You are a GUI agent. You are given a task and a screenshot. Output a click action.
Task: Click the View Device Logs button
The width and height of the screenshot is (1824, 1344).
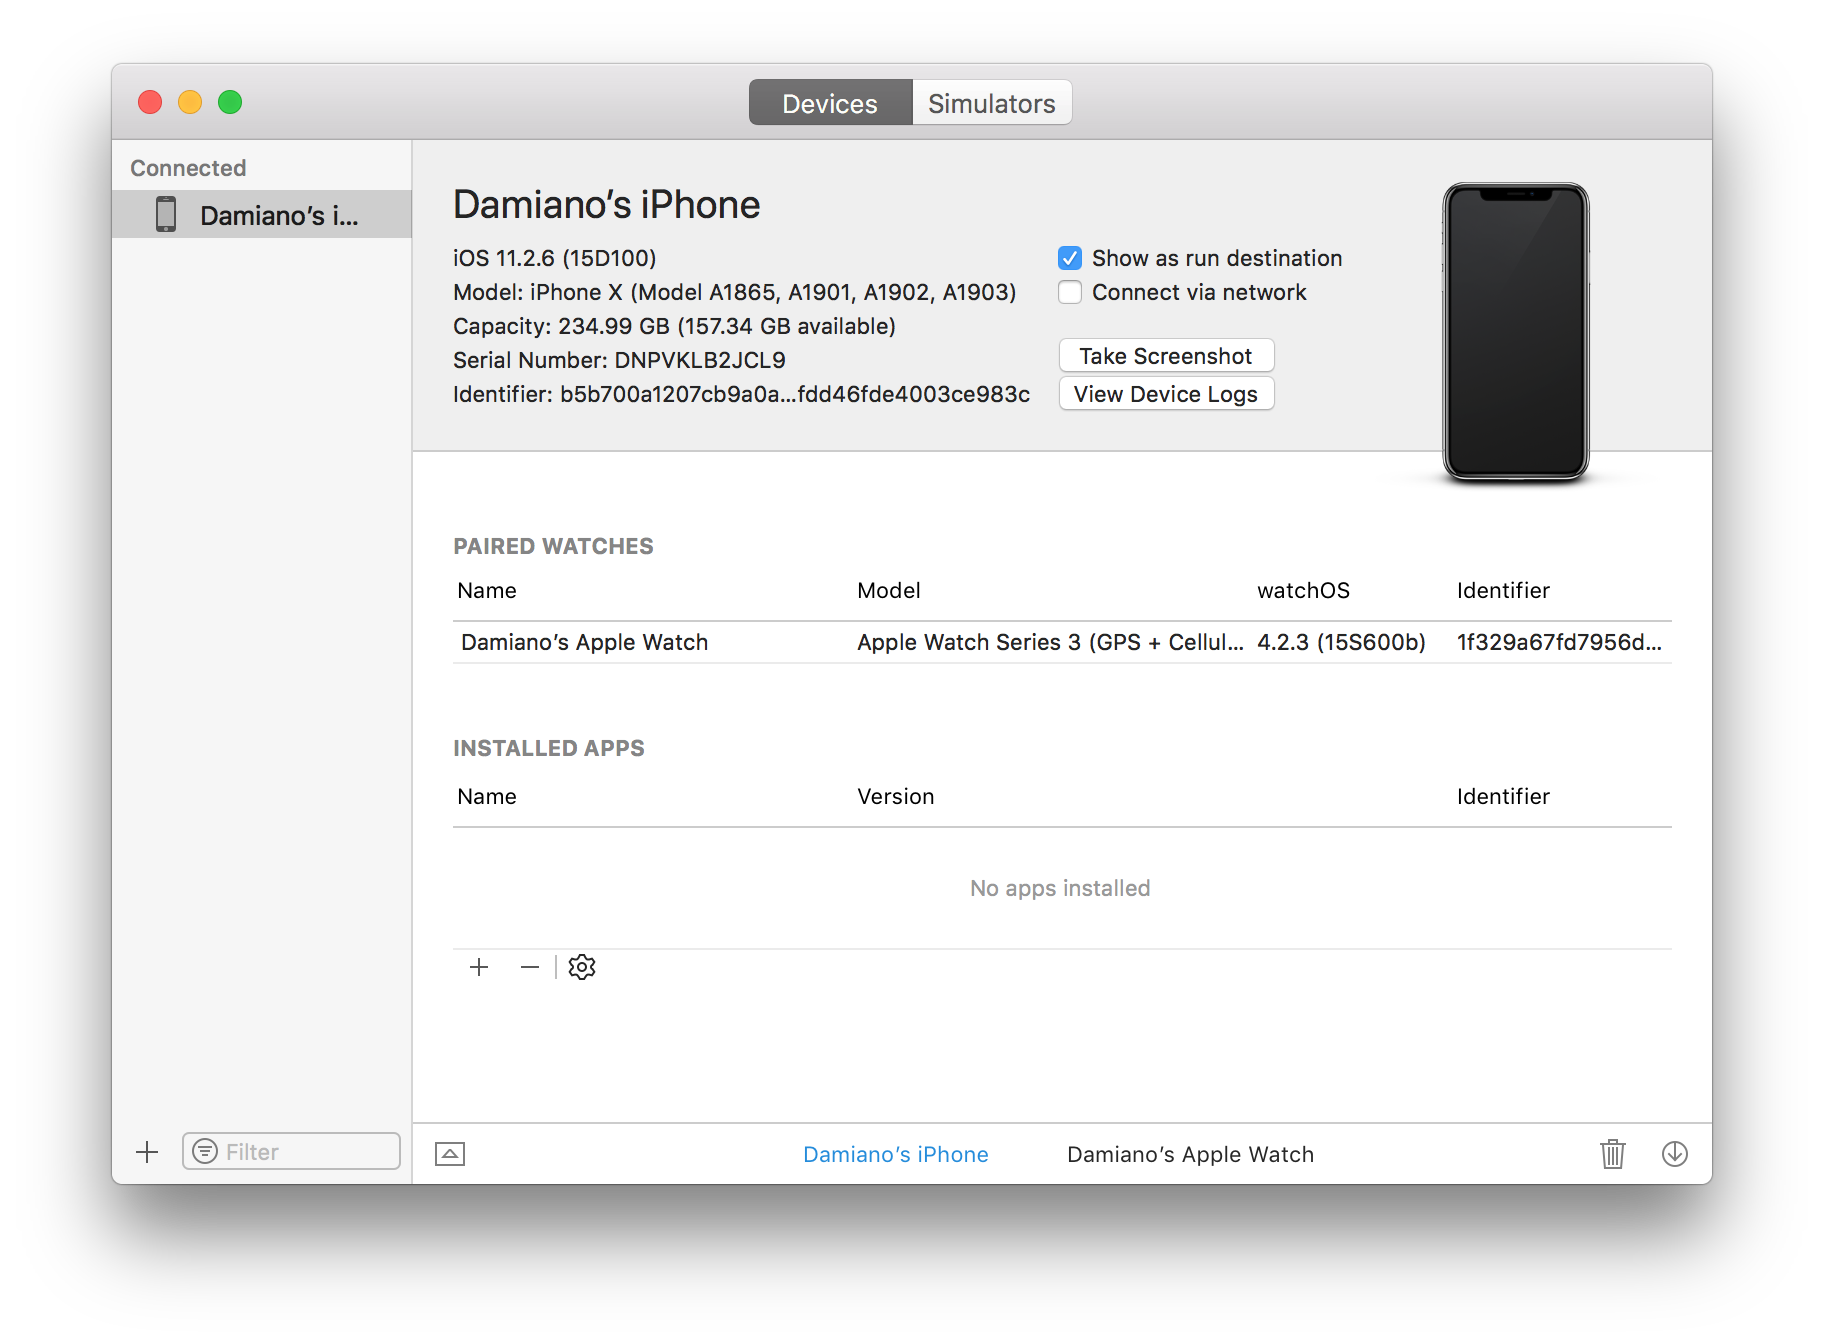click(x=1166, y=393)
